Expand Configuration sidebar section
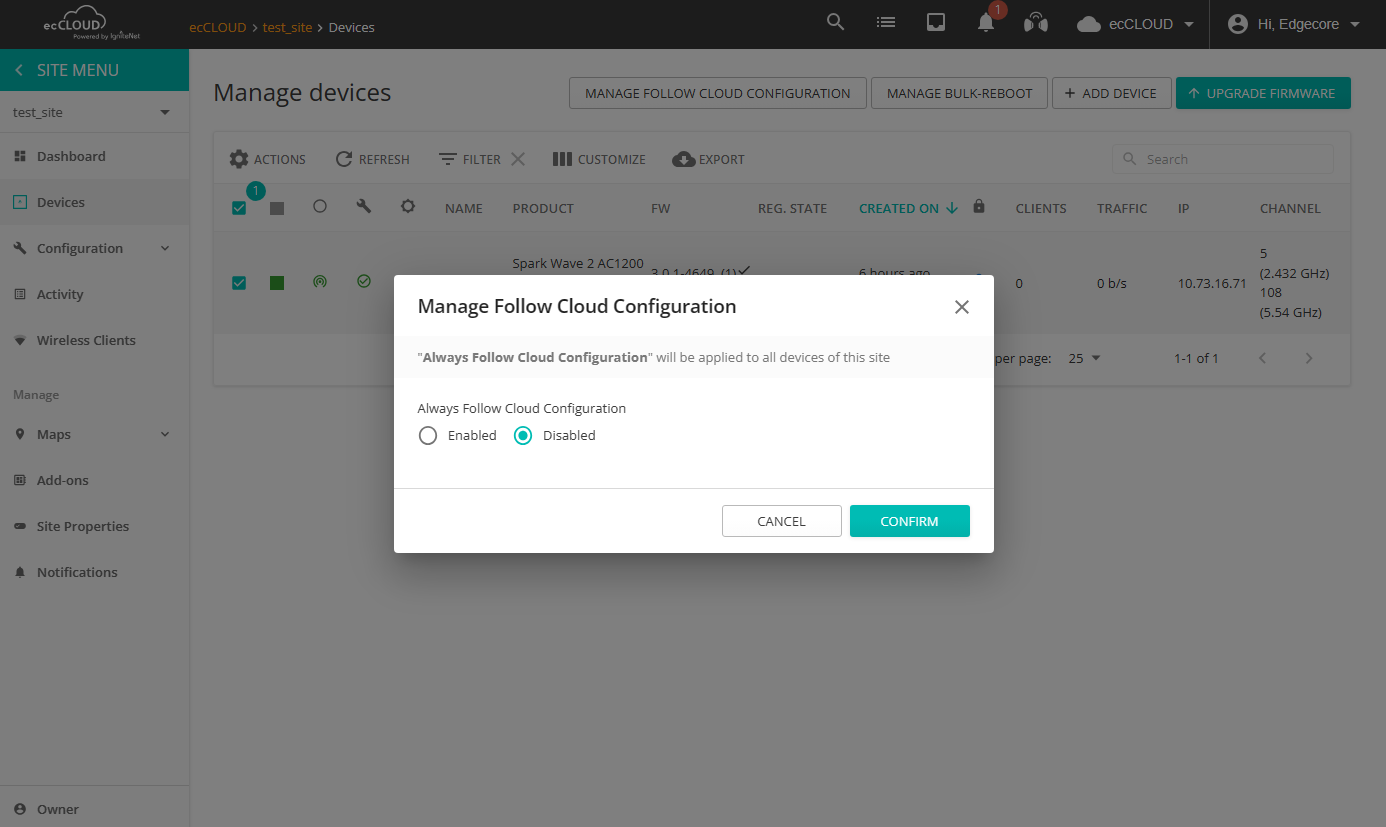 (94, 248)
